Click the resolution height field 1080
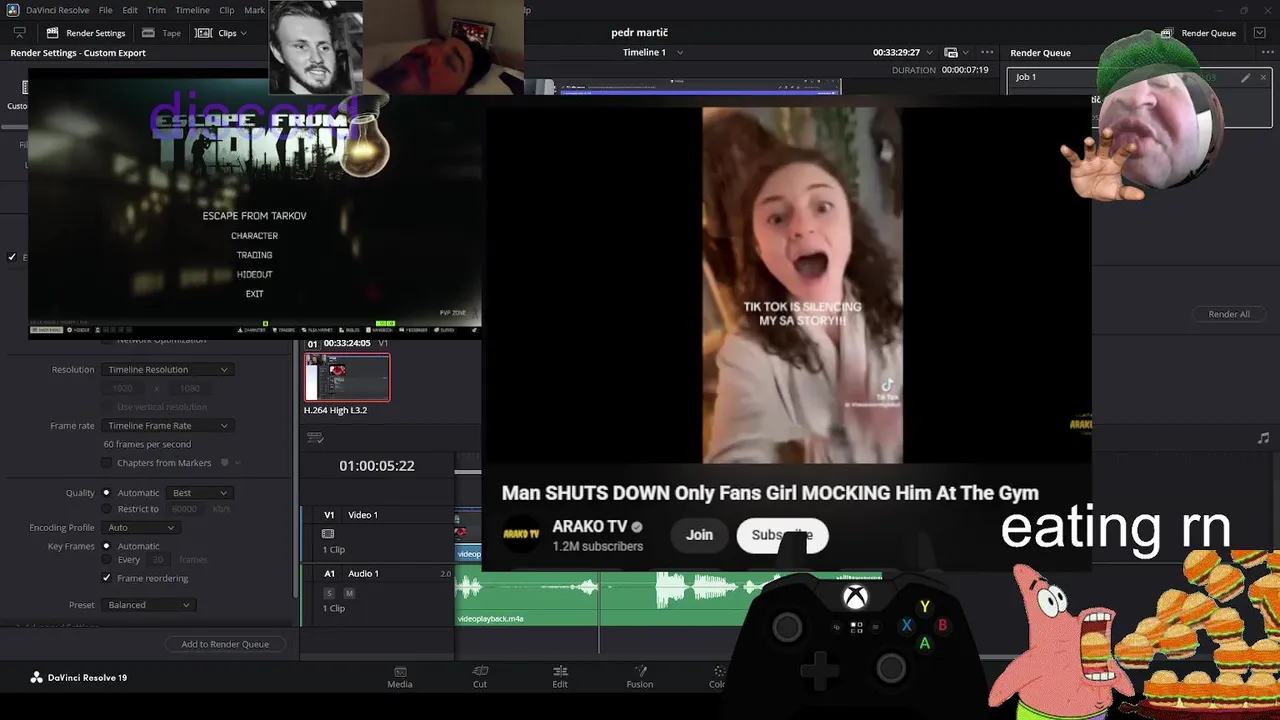The image size is (1280, 720). pos(189,388)
